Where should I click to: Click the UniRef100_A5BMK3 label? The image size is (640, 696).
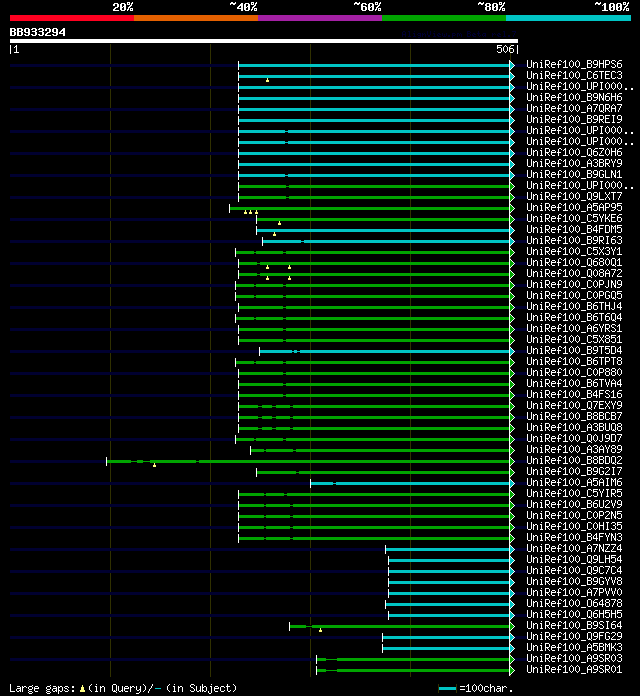(574, 648)
